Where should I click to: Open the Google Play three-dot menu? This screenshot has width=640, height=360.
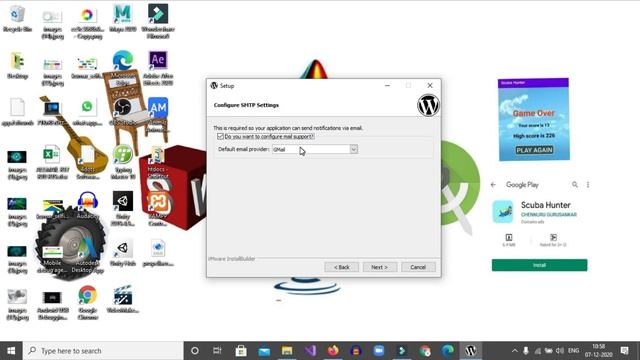pos(588,185)
